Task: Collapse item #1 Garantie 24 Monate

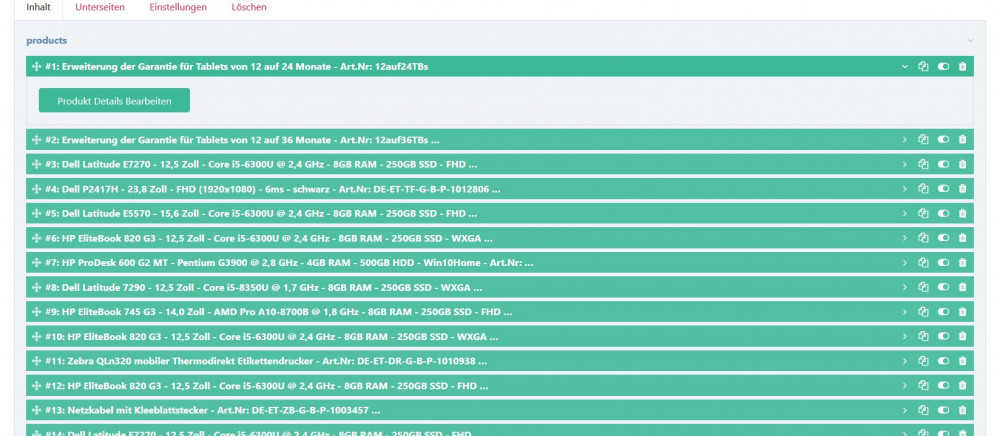Action: (904, 66)
